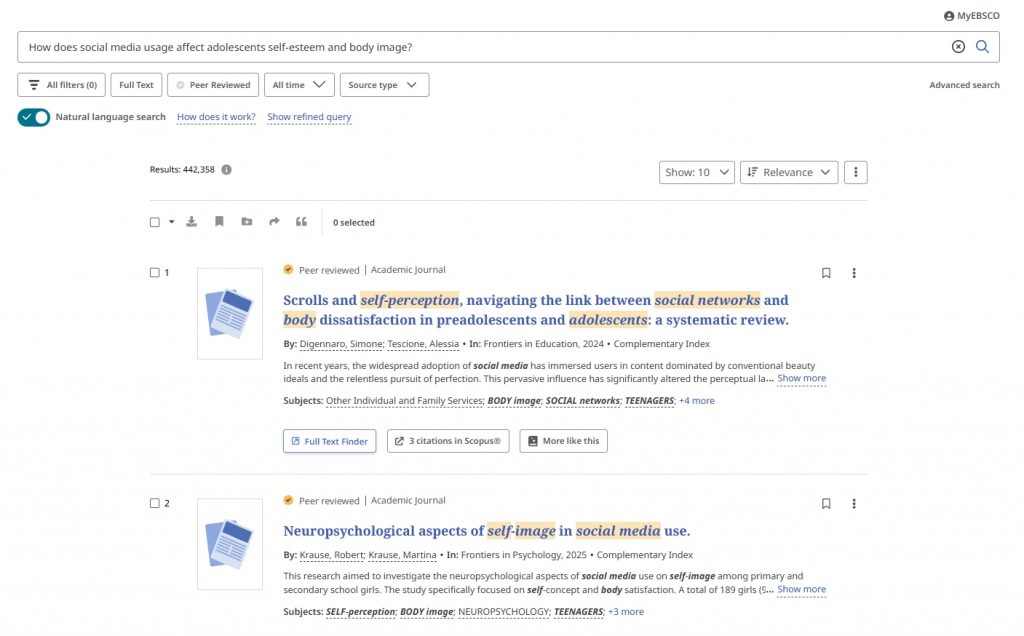Click the download icon in results toolbar
The width and height of the screenshot is (1024, 636).
click(191, 222)
